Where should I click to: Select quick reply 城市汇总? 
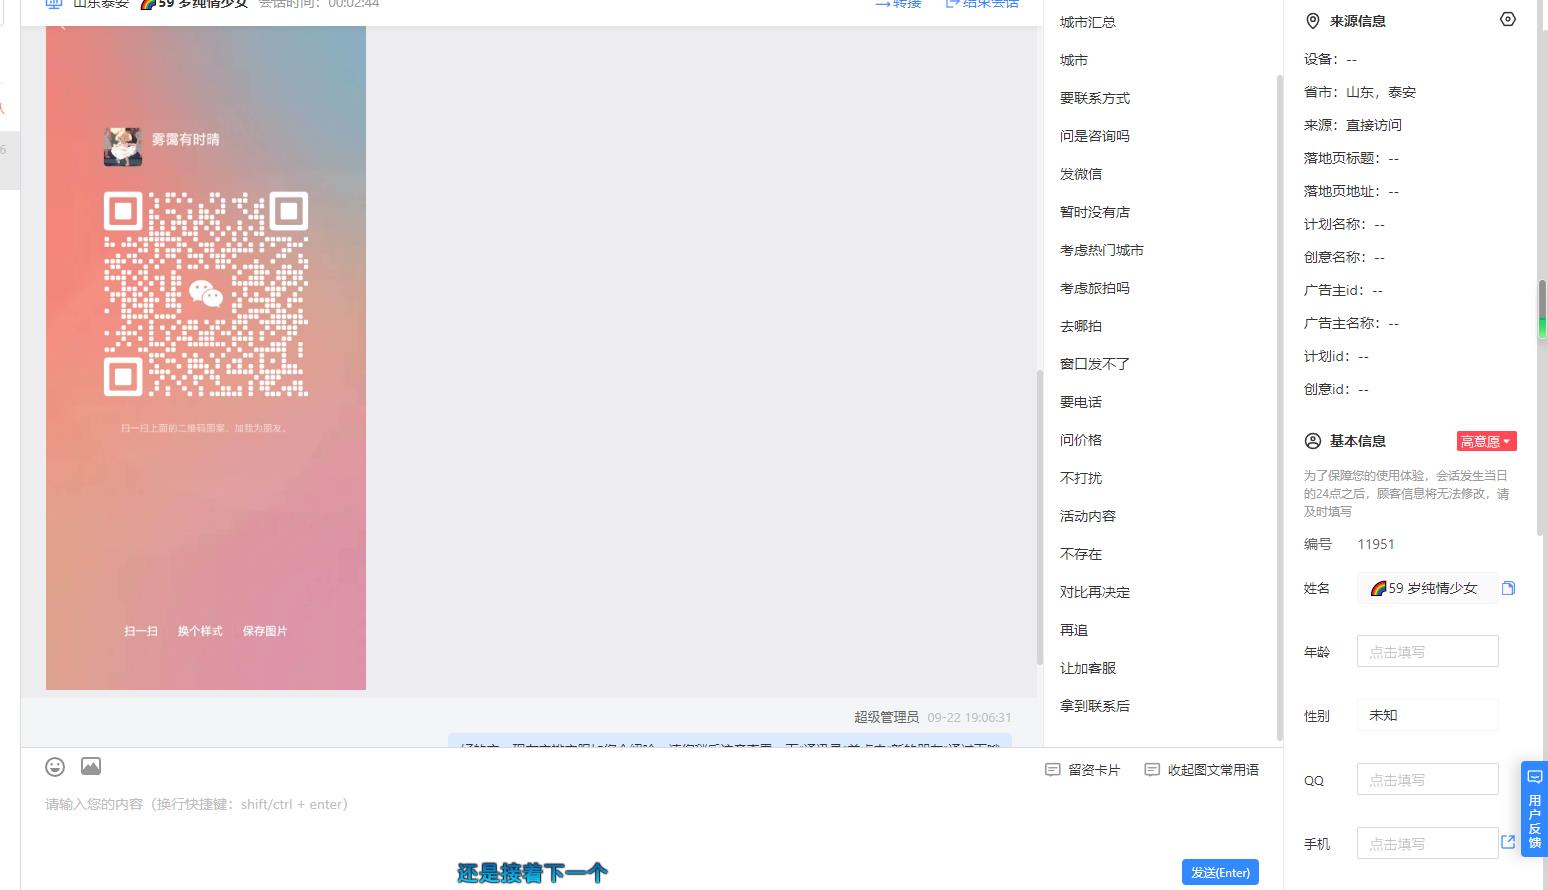click(1087, 22)
